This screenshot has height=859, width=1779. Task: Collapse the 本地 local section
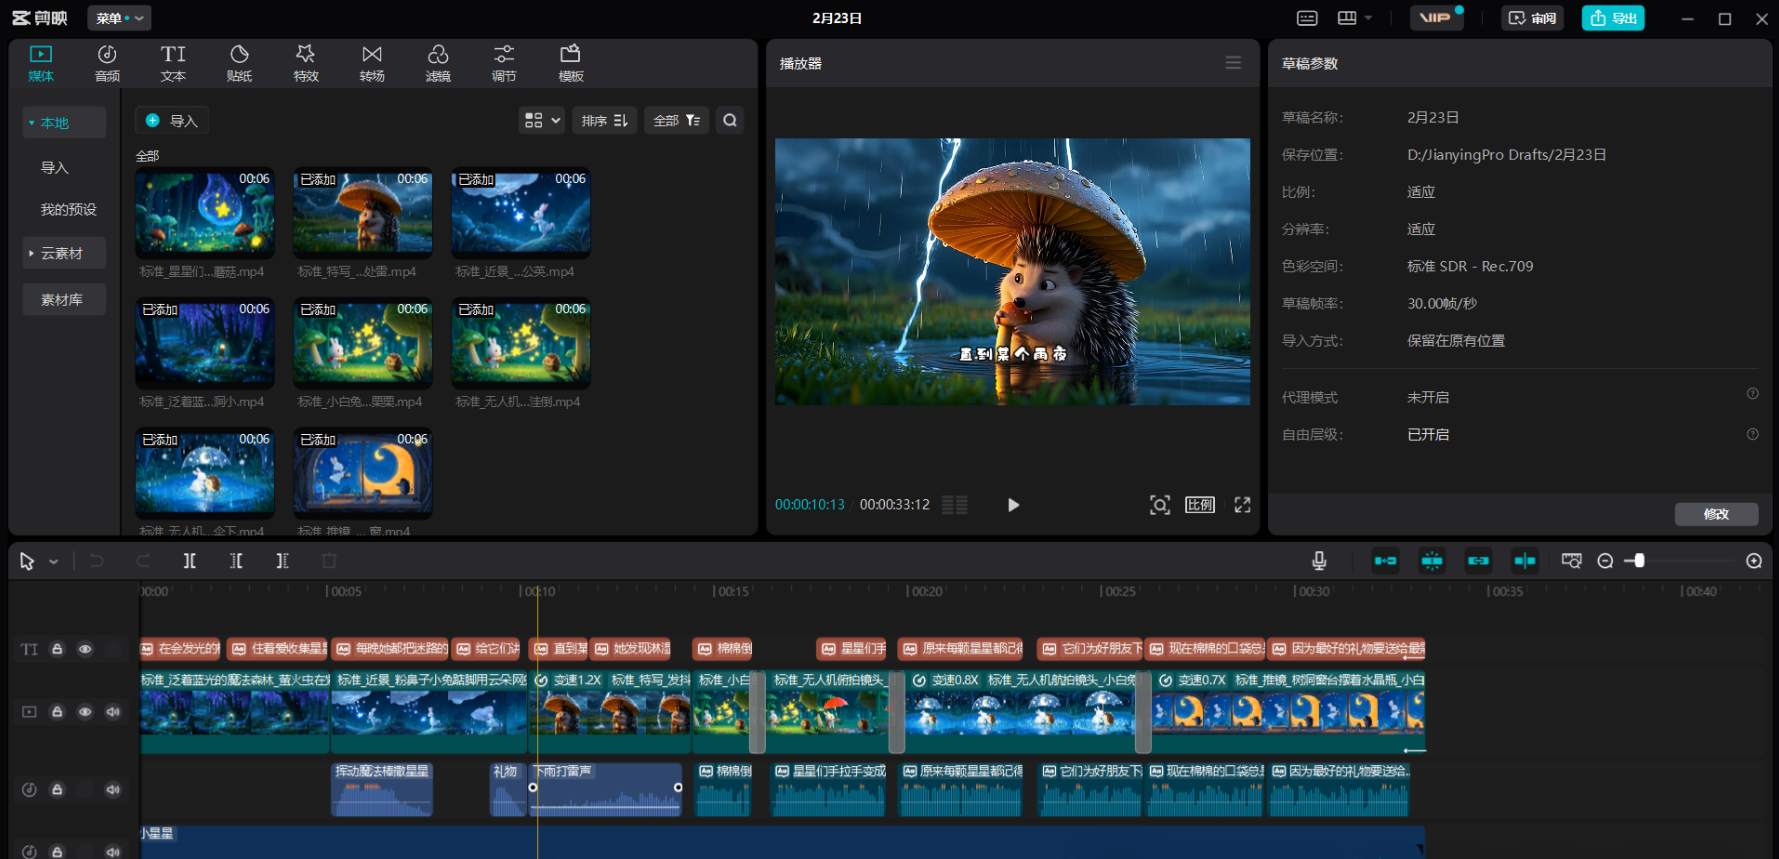pos(64,123)
